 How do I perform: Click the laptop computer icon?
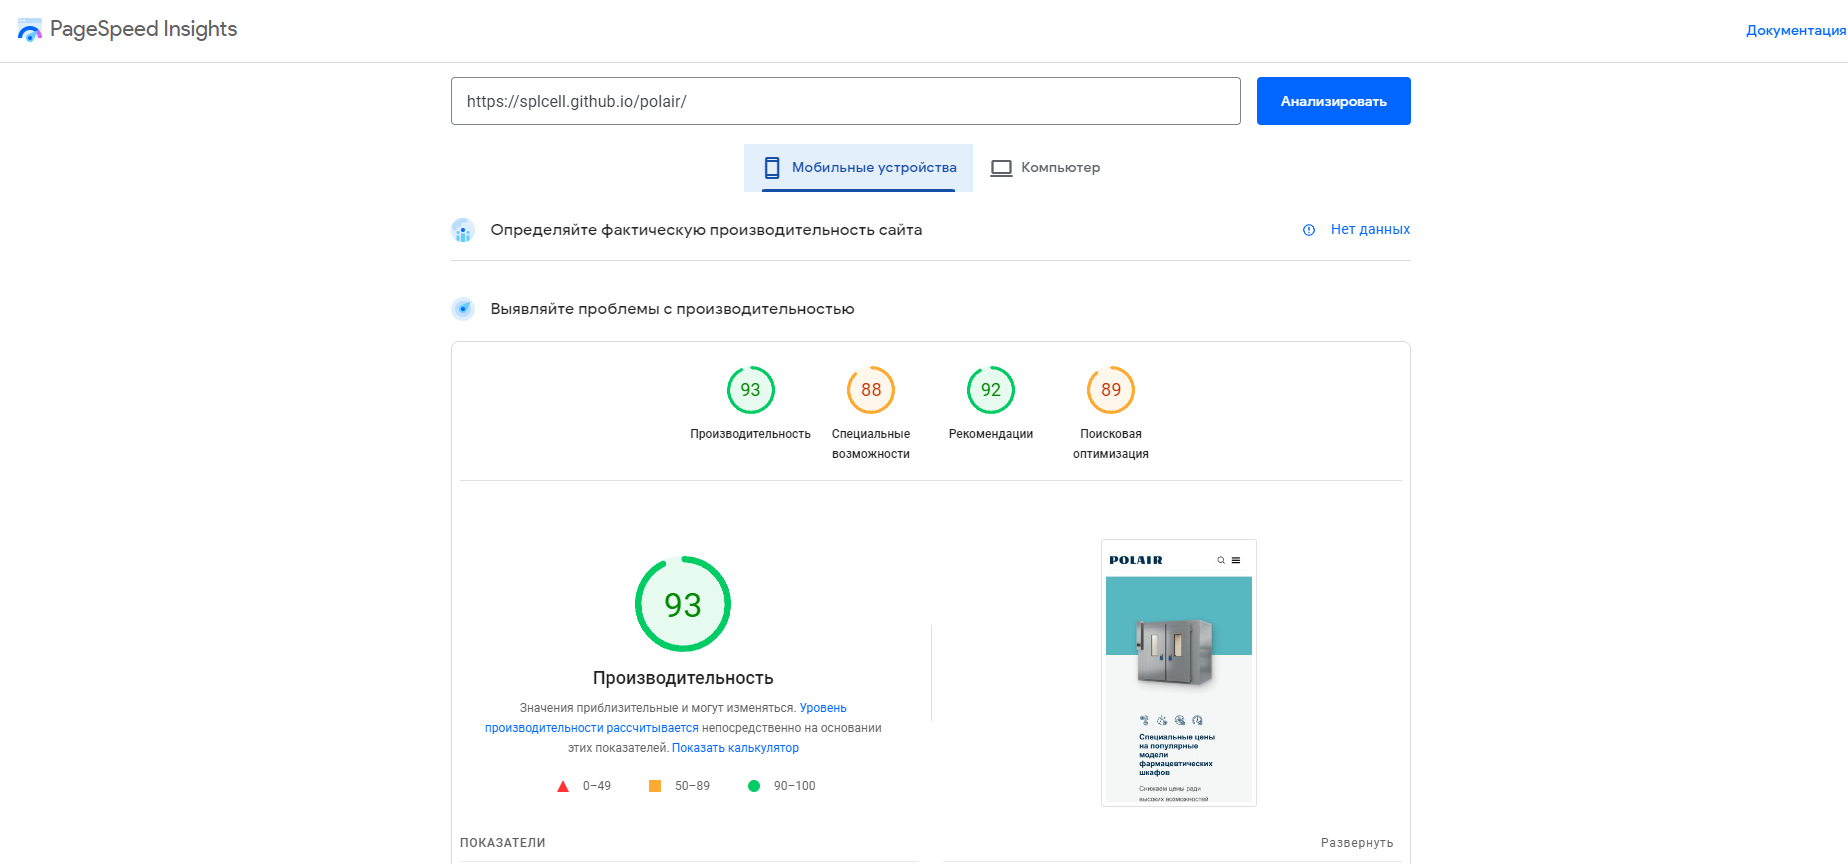pos(1001,168)
